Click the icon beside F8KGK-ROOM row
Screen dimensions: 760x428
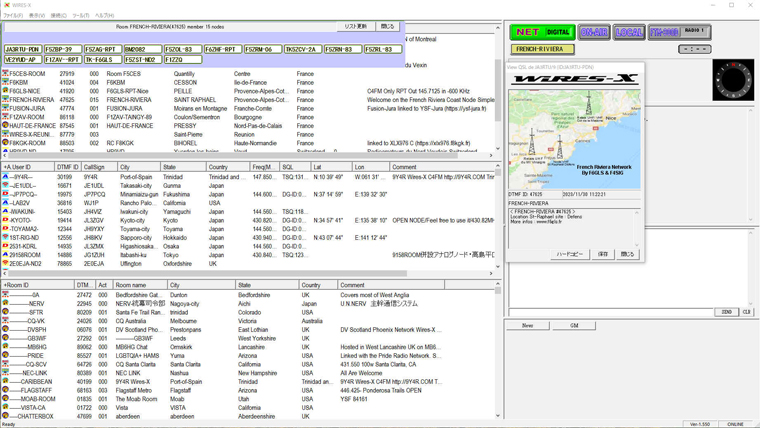tap(5, 143)
